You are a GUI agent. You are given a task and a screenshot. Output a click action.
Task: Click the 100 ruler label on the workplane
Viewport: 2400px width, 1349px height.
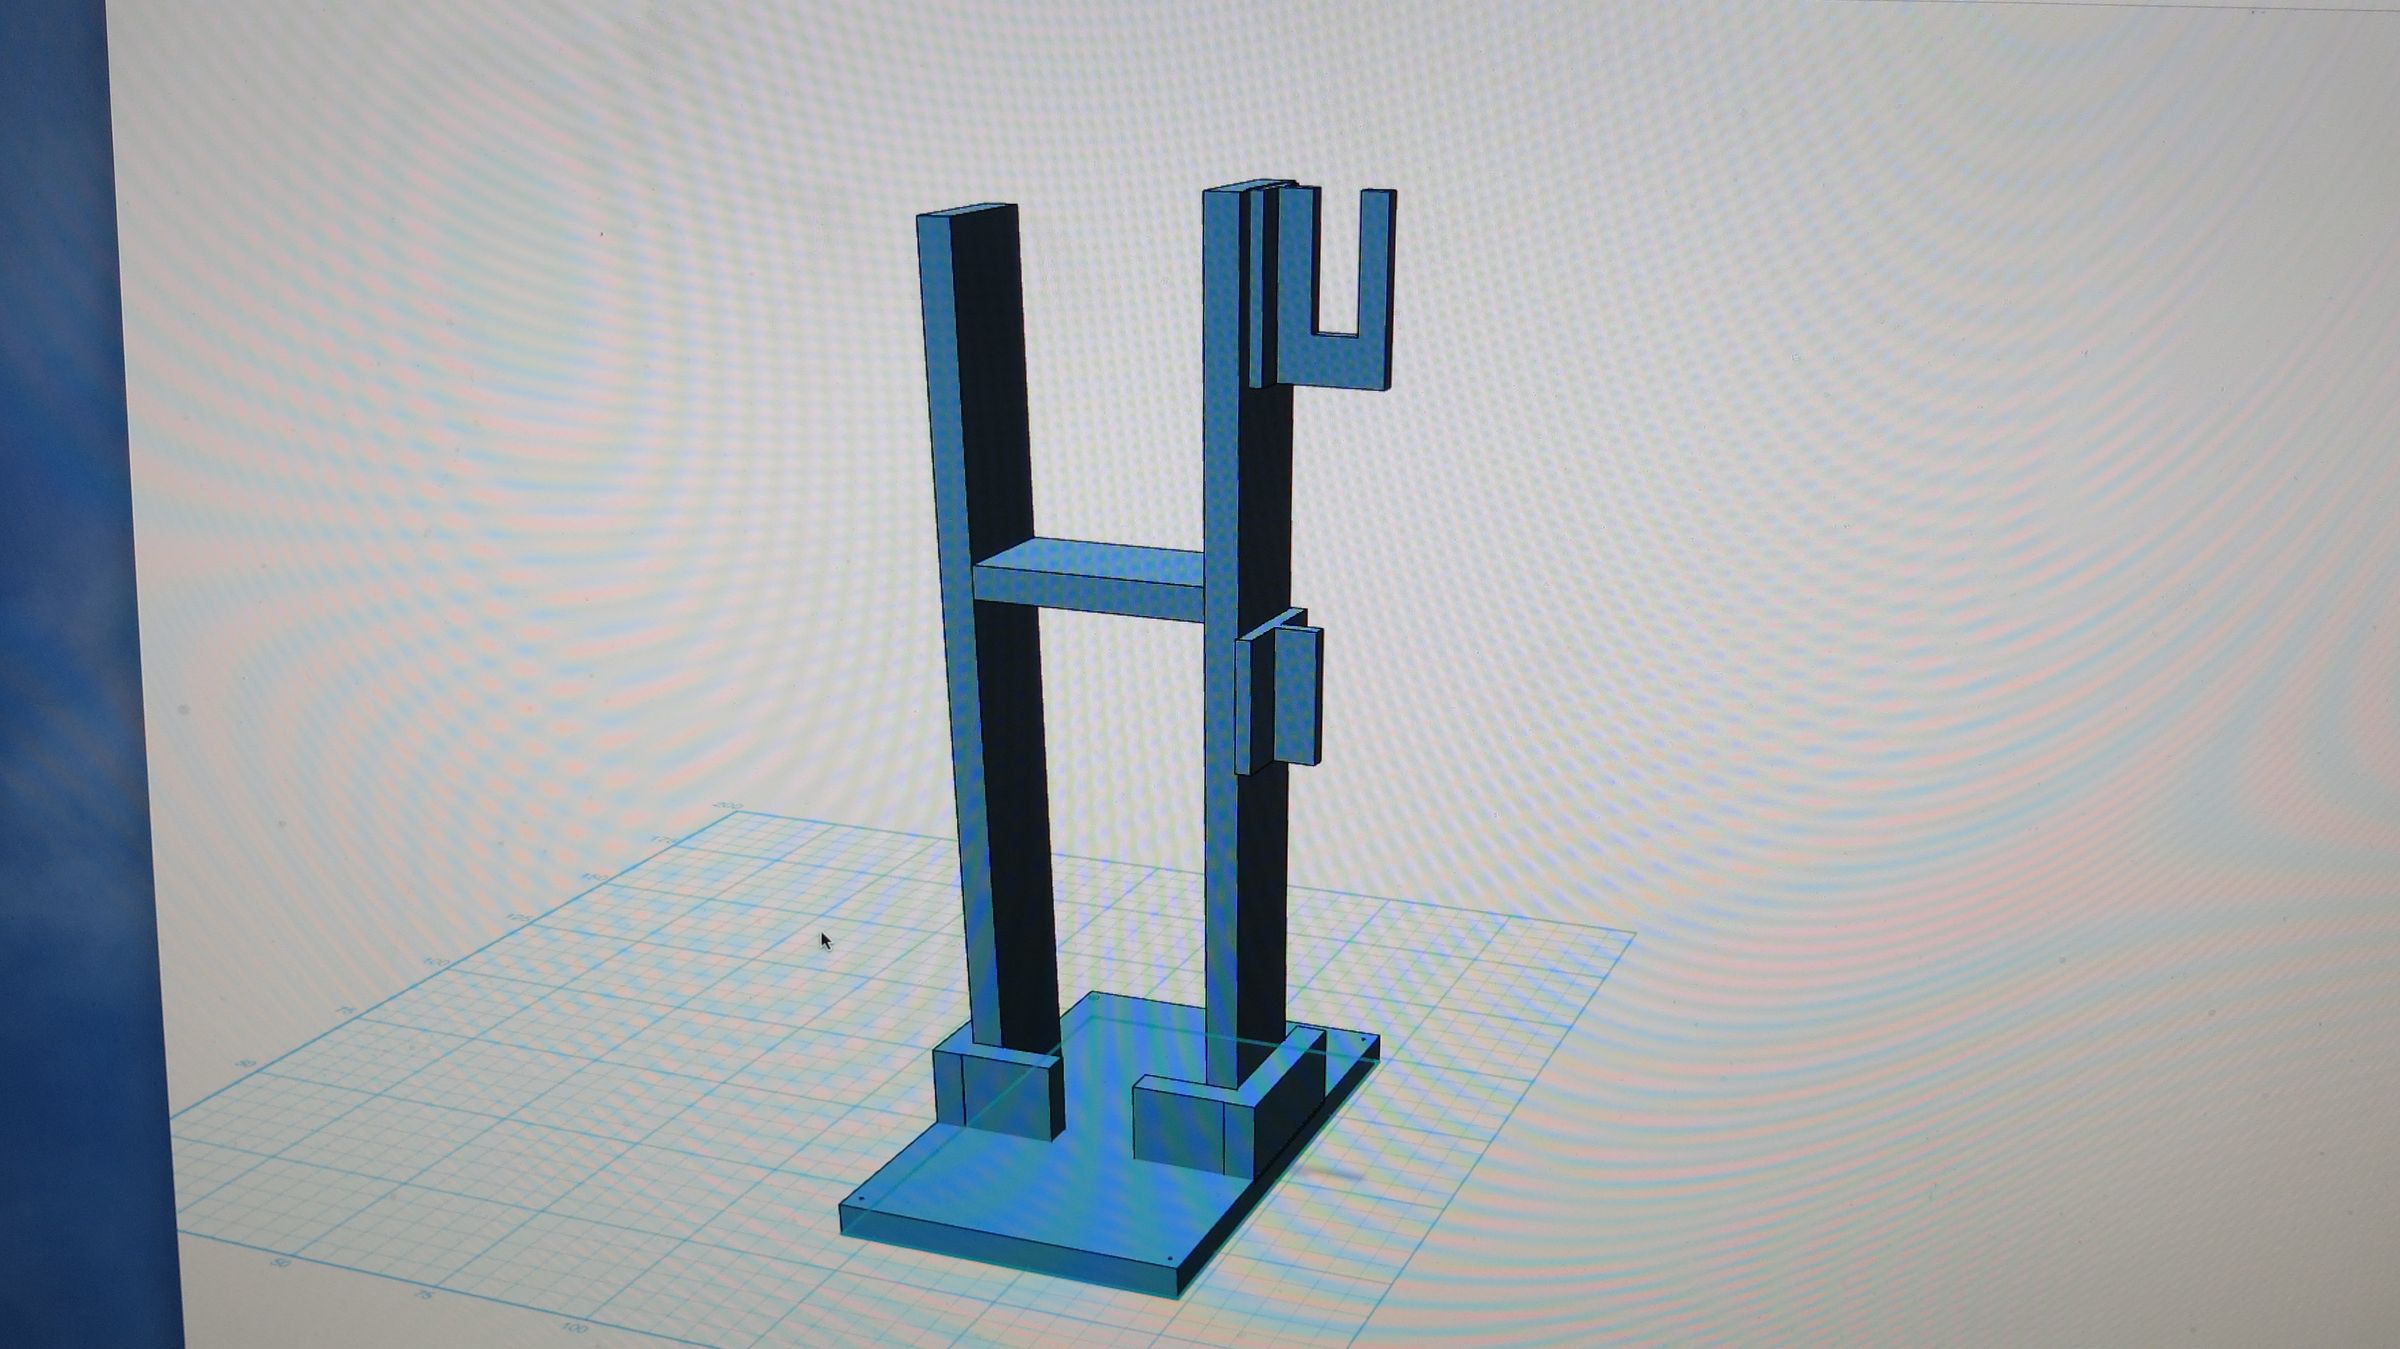pos(575,1330)
